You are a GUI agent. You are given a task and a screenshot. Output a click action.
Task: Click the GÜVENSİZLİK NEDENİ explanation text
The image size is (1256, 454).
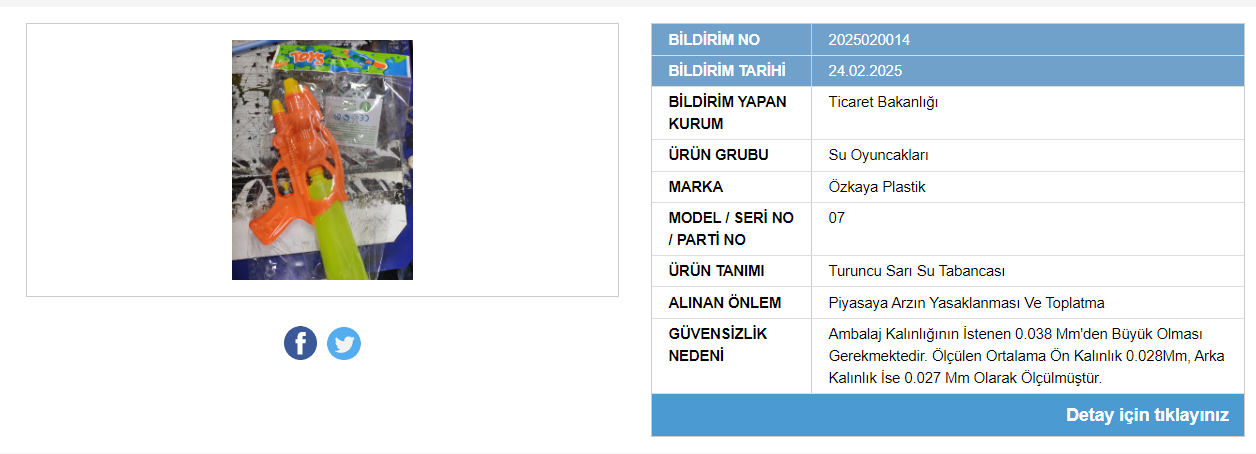[x=1027, y=356]
